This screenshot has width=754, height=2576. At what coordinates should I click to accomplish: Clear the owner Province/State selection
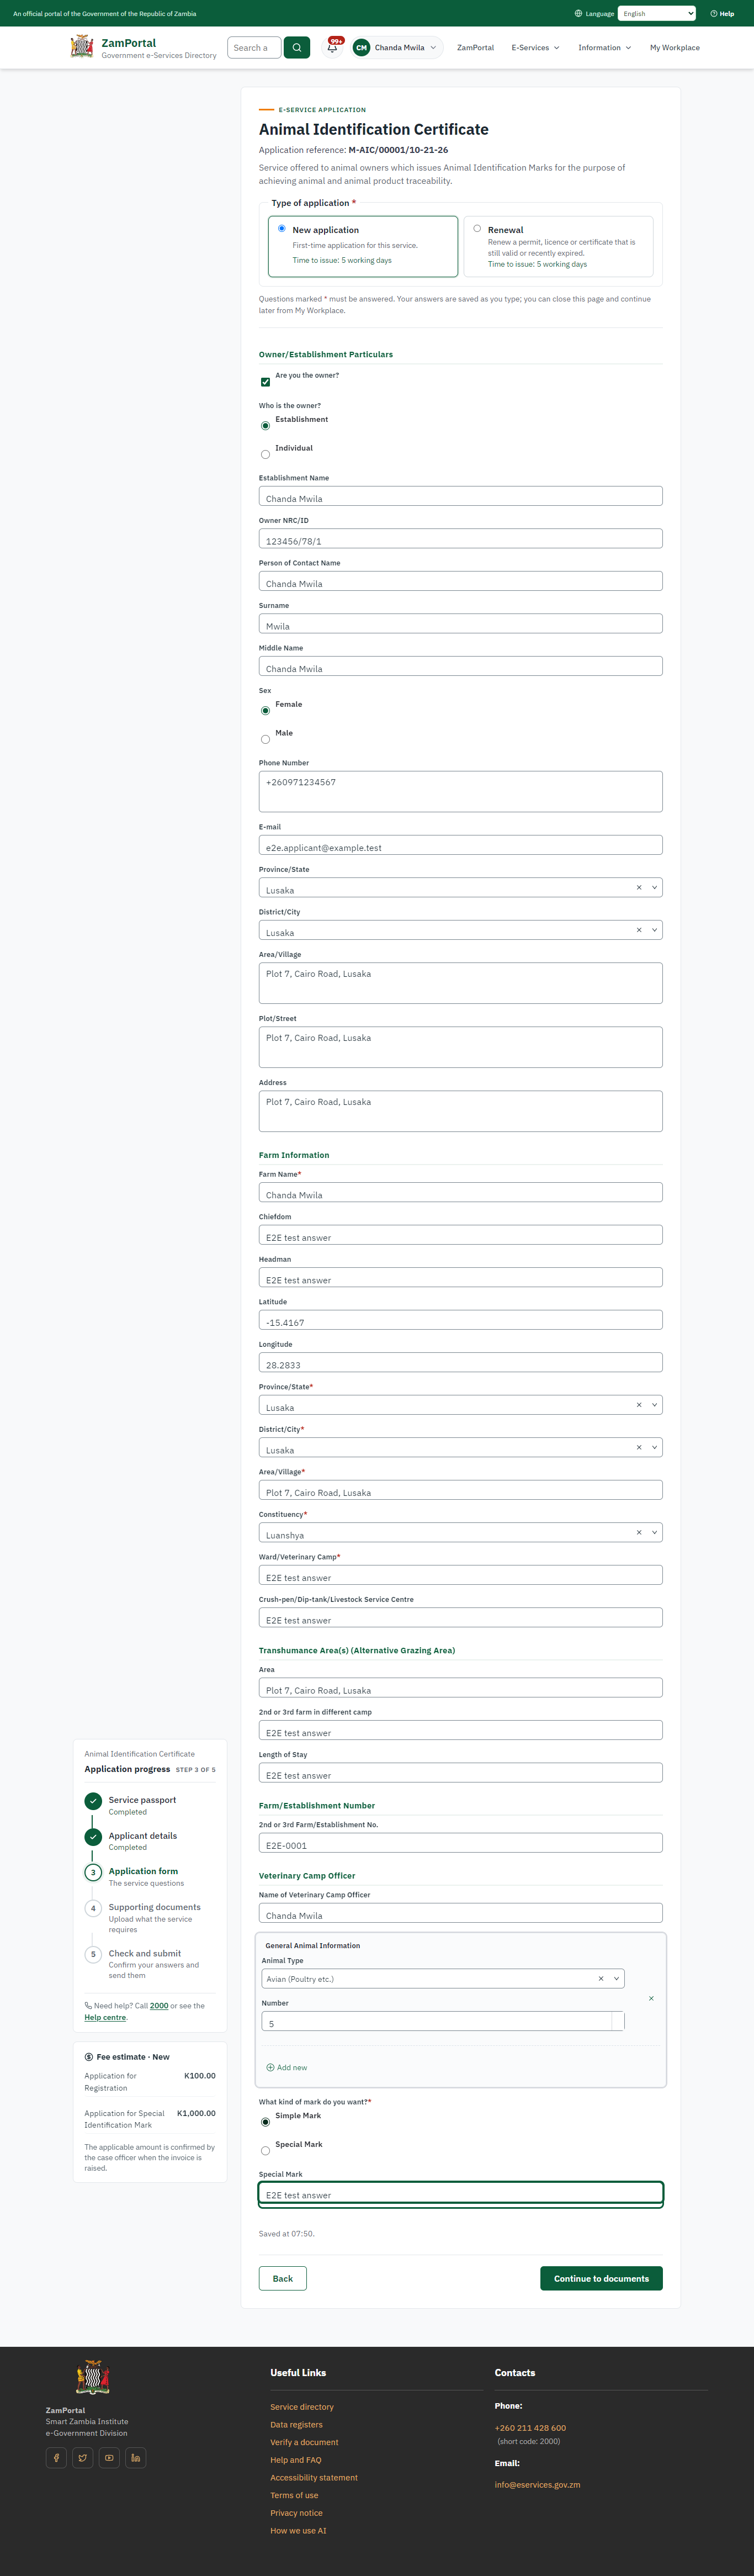(639, 887)
